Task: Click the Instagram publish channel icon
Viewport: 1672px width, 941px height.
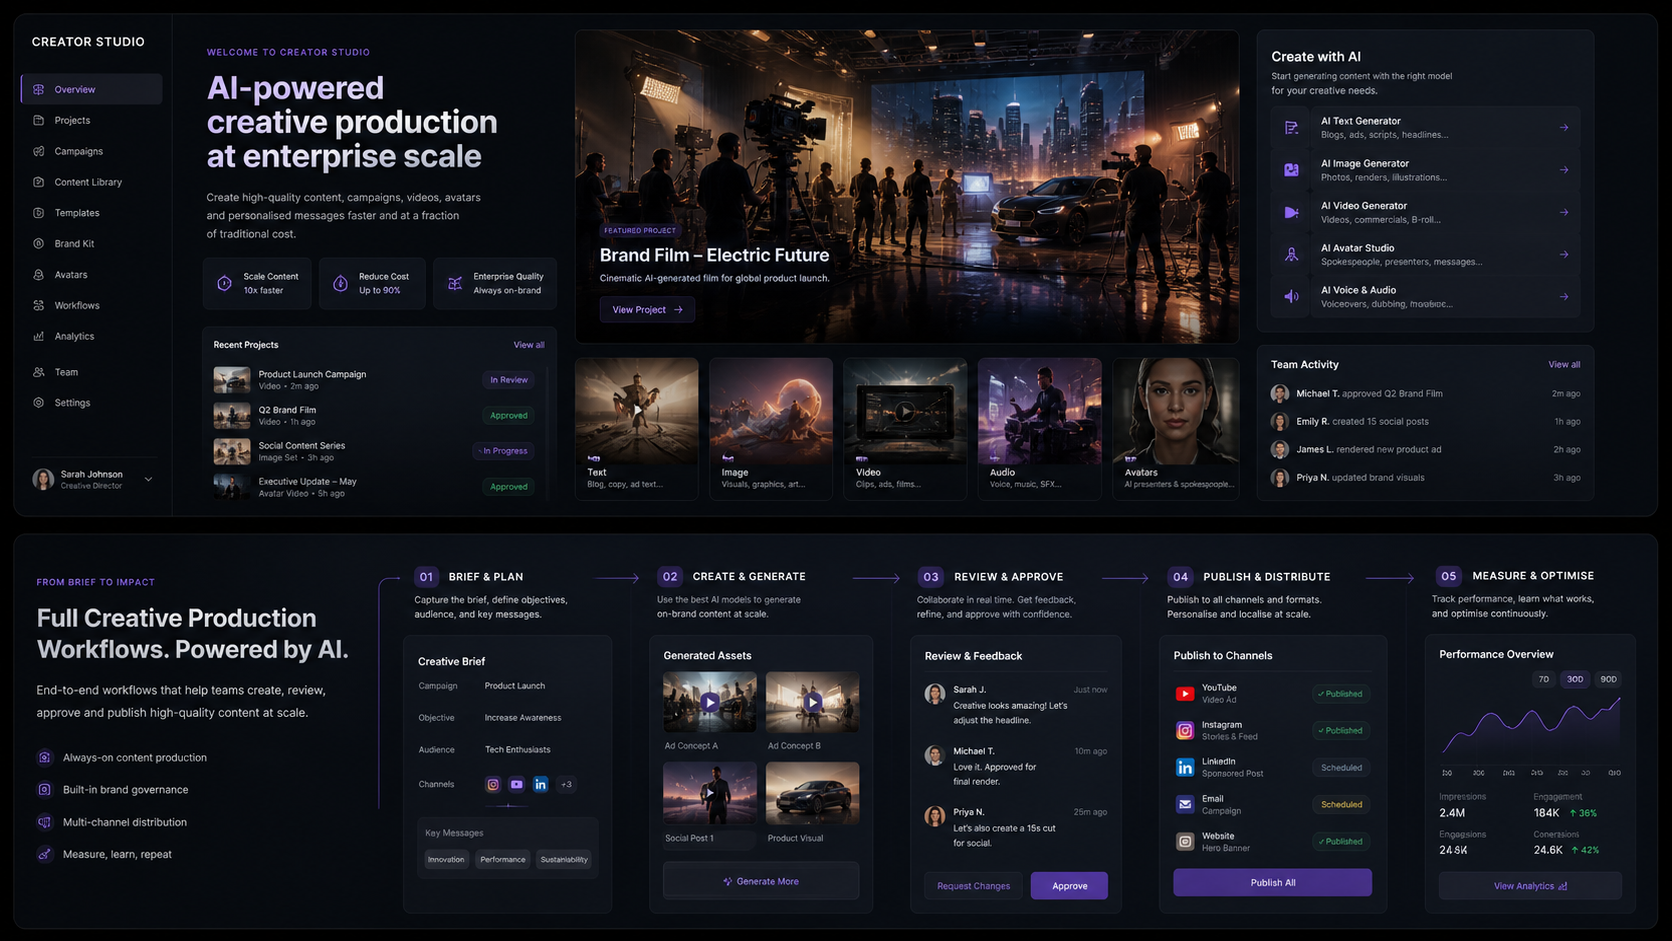Action: 1185,731
